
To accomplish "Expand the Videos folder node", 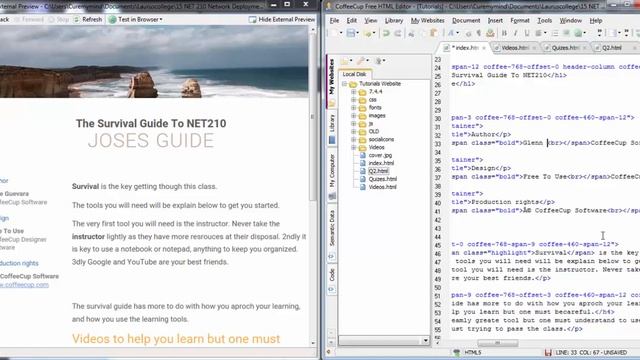I will click(x=353, y=147).
